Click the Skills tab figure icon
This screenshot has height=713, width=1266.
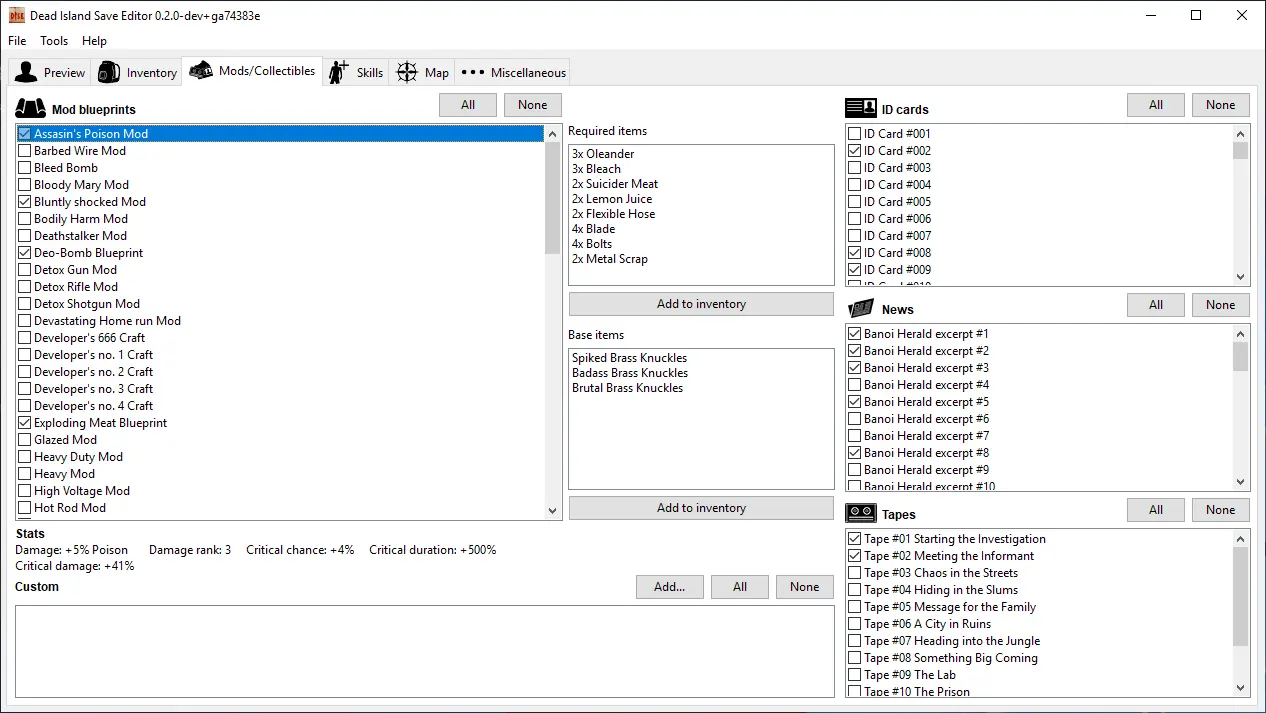339,71
